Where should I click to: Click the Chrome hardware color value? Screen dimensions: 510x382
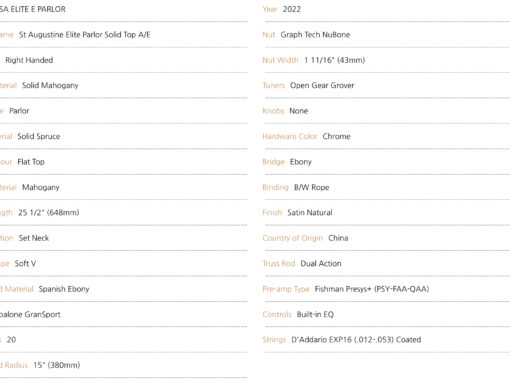click(336, 136)
